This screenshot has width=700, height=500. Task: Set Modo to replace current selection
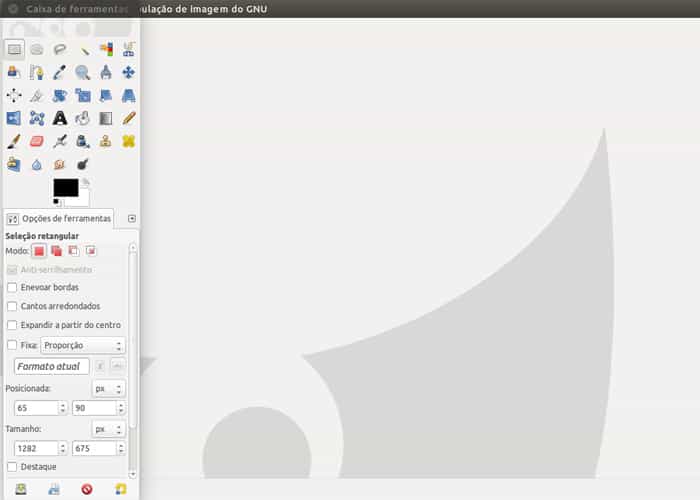tap(39, 251)
